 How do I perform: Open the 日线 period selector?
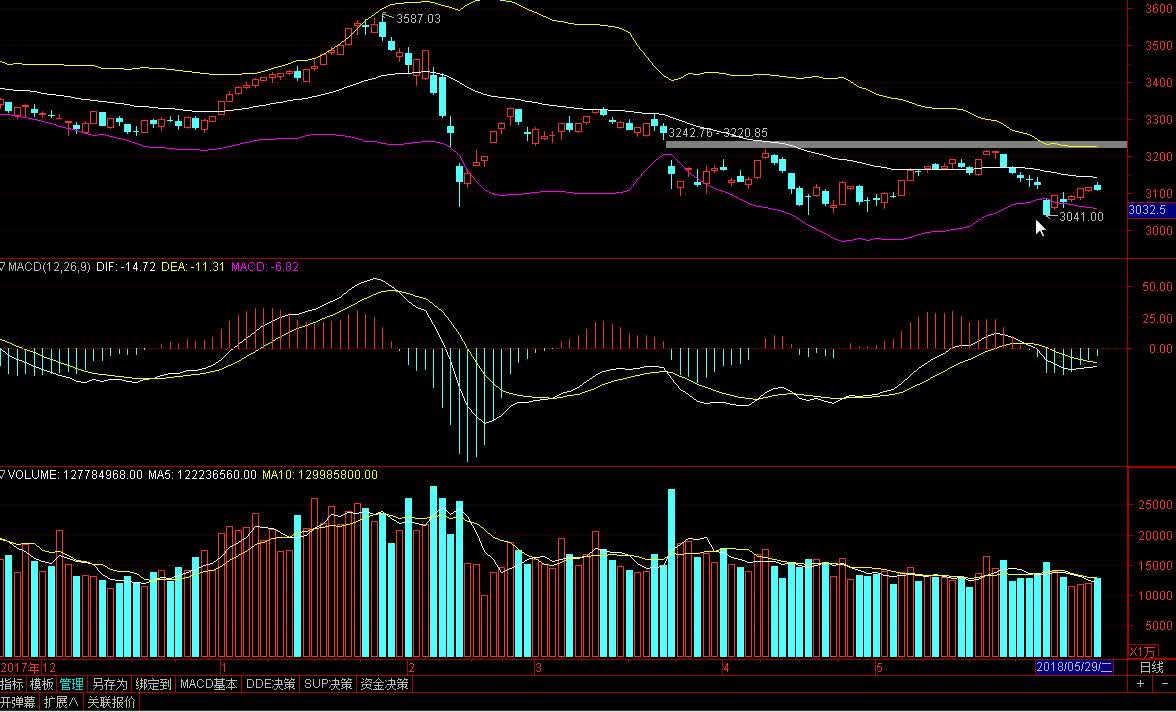click(x=1152, y=667)
